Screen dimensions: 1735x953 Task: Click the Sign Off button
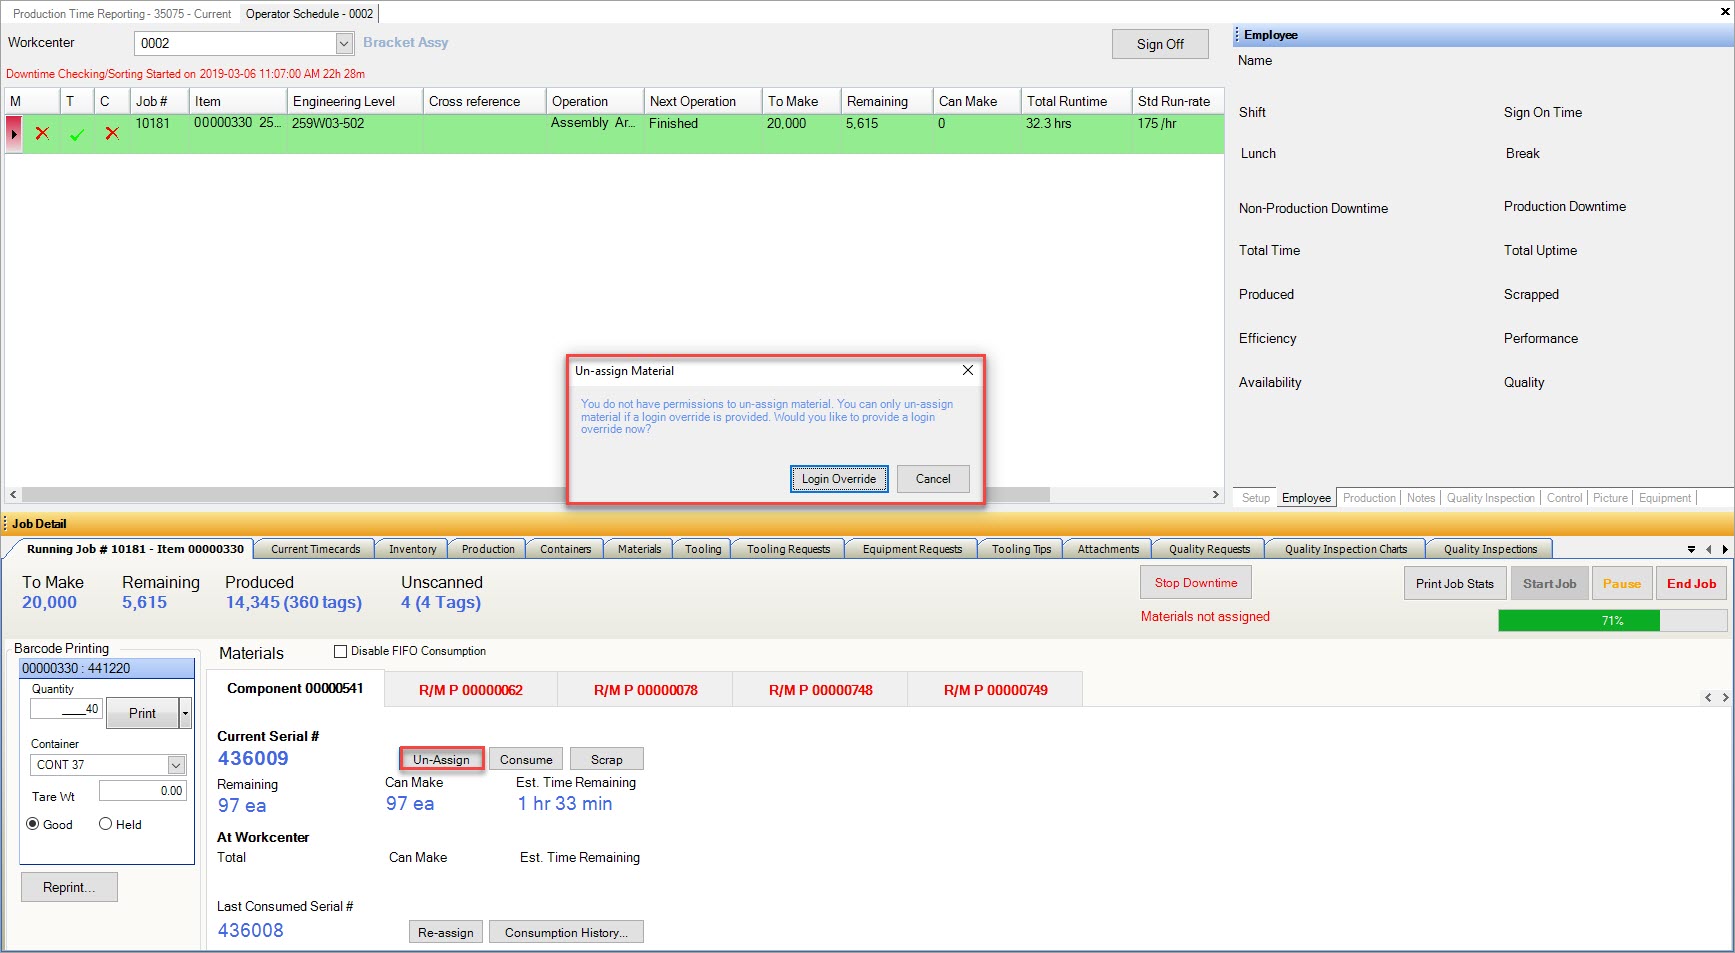pyautogui.click(x=1160, y=44)
